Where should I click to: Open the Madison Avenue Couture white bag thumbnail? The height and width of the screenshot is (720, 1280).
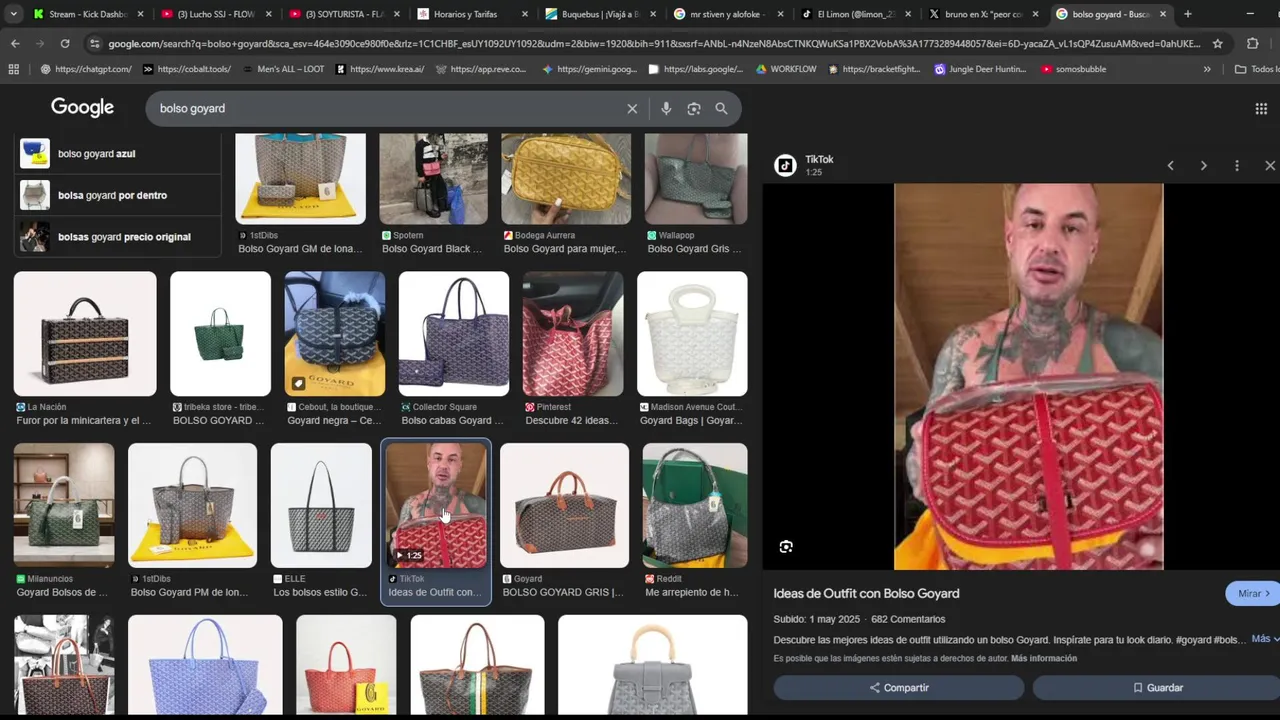tap(692, 334)
